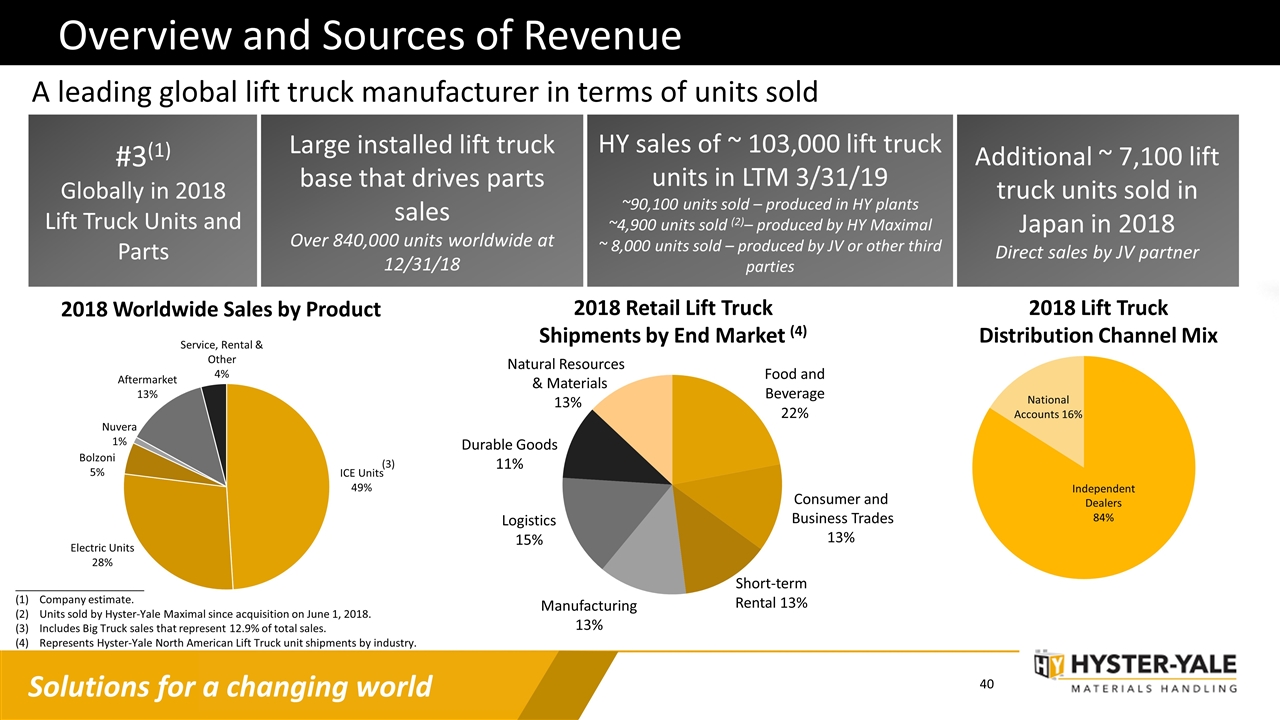The height and width of the screenshot is (720, 1280).
Task: Select '2018 Retail Lift Truck Shipments' chart heading
Action: pyautogui.click(x=674, y=320)
